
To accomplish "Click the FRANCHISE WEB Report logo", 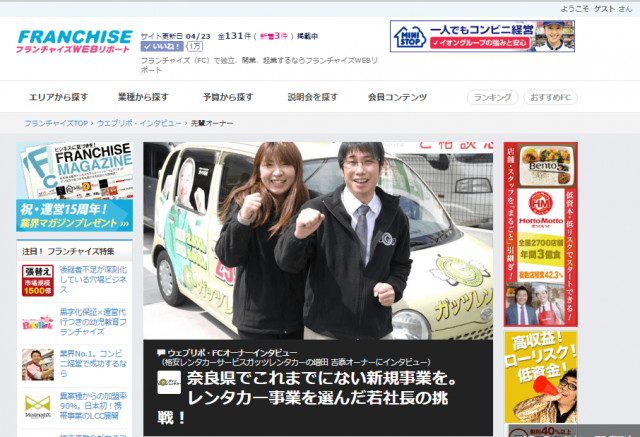I will (75, 42).
